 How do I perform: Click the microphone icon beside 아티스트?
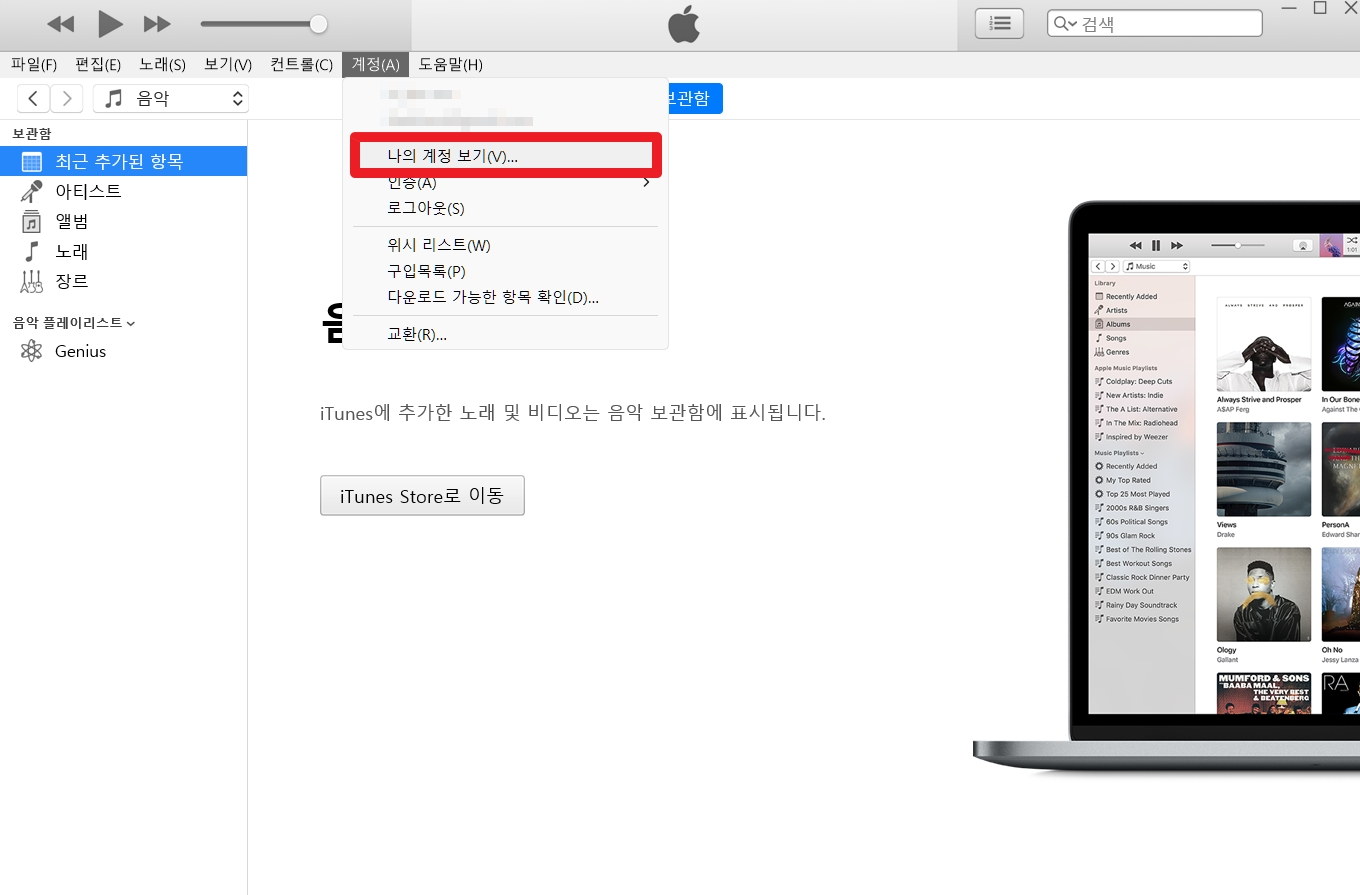point(32,191)
